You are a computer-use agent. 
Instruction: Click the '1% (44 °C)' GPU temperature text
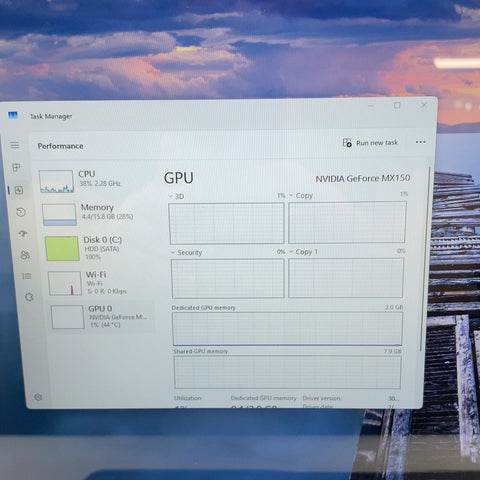pyautogui.click(x=105, y=324)
